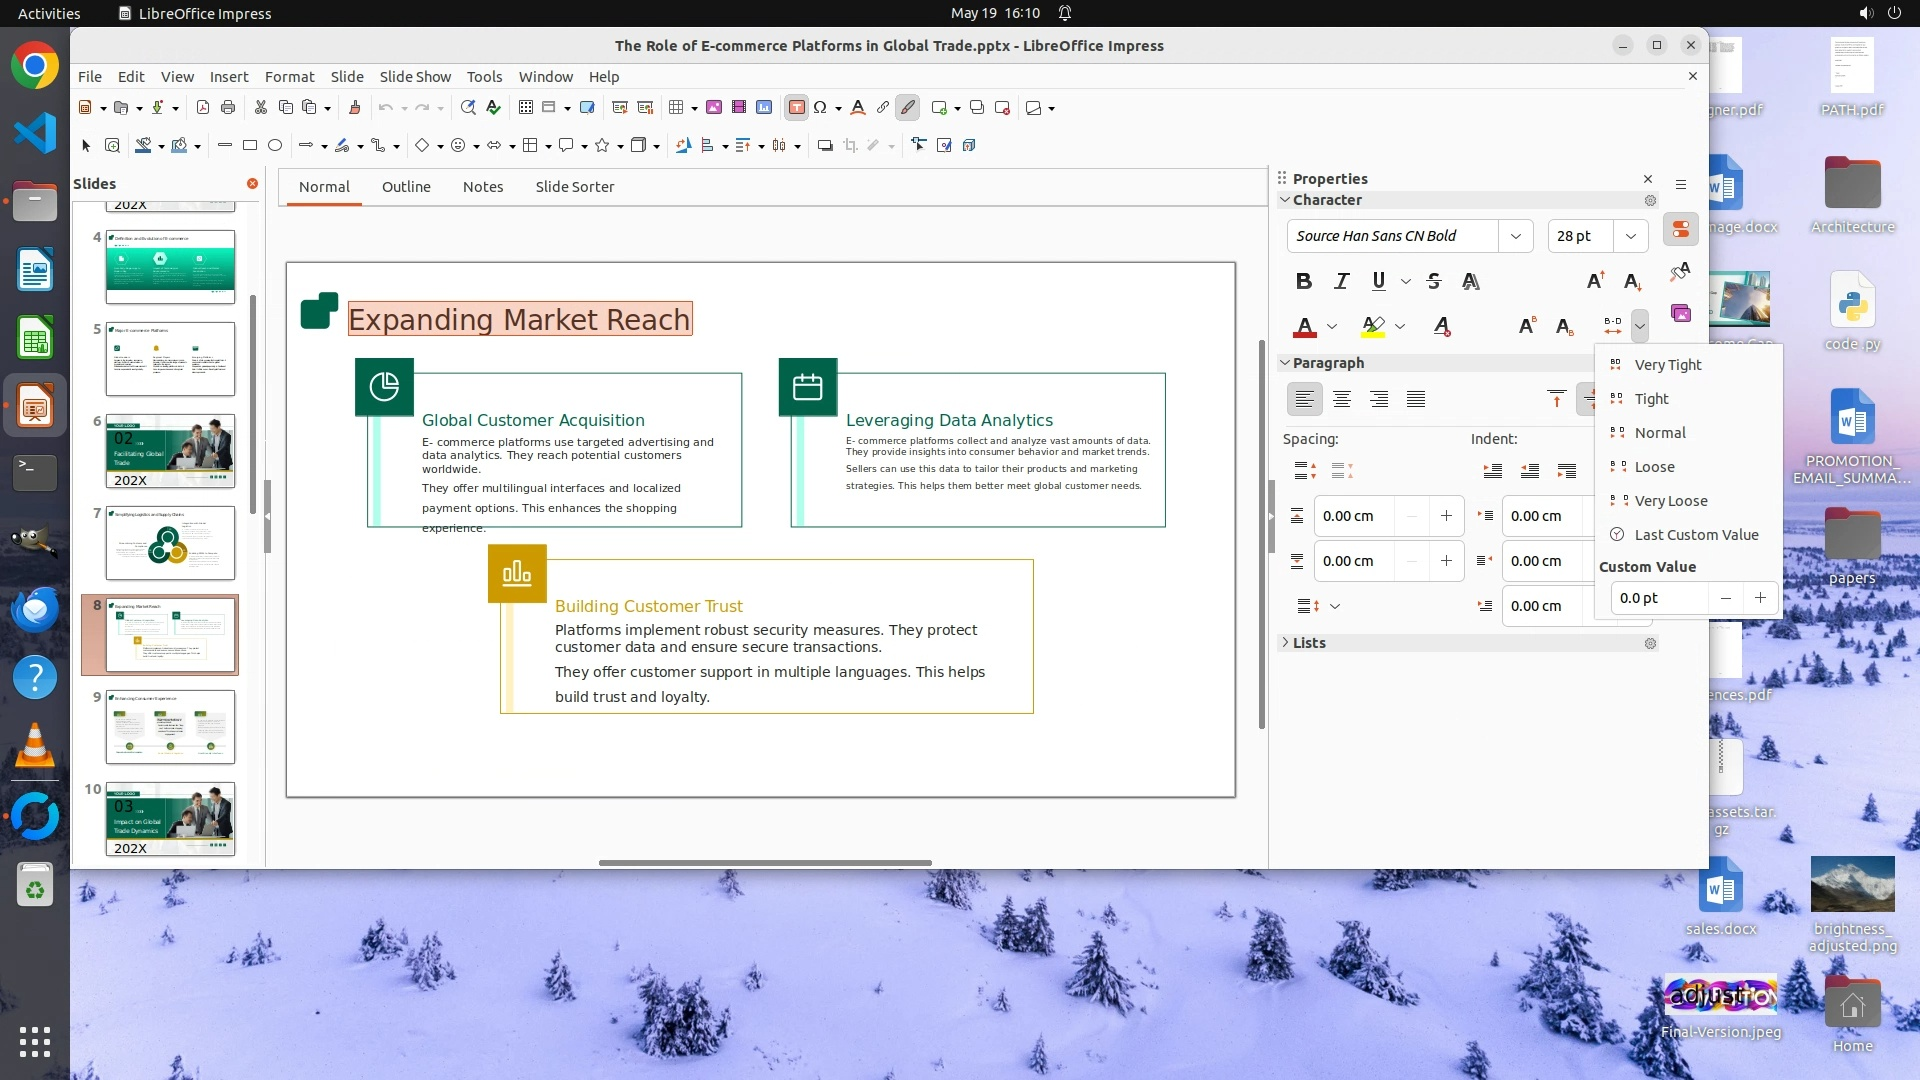Toggle Strikethrough formatting
Image resolution: width=1920 pixels, height=1080 pixels.
point(1433,281)
